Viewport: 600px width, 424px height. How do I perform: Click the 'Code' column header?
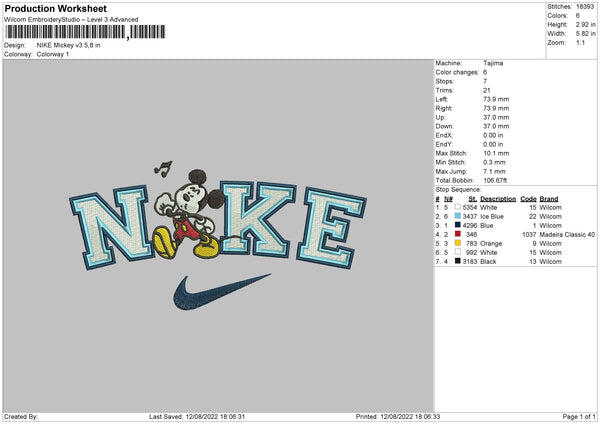click(528, 199)
